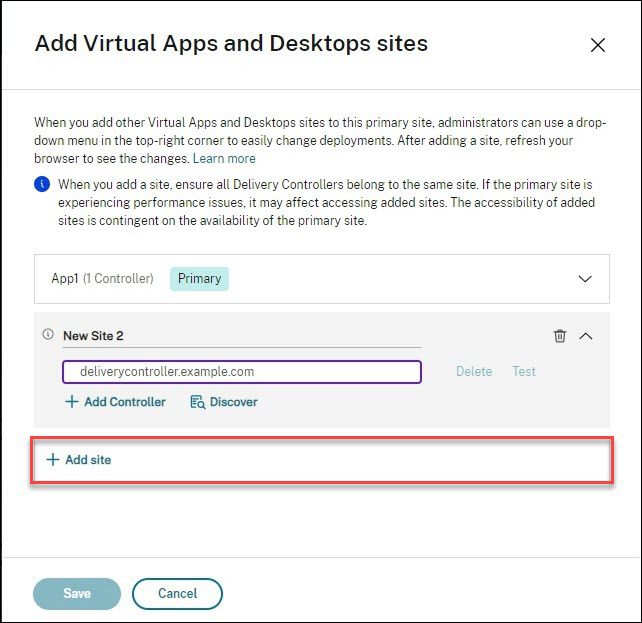Image resolution: width=642 pixels, height=623 pixels.
Task: Click Delete next to the controller address
Action: 474,372
